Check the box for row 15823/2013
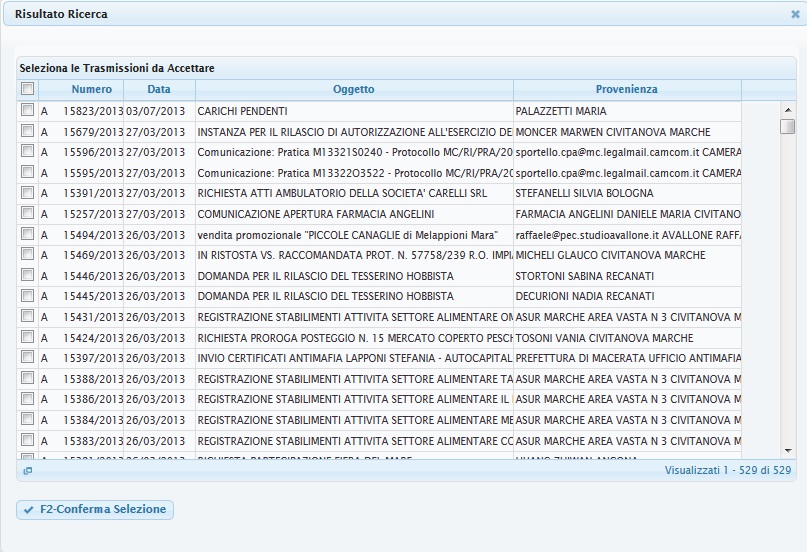This screenshot has width=807, height=552. (27, 110)
